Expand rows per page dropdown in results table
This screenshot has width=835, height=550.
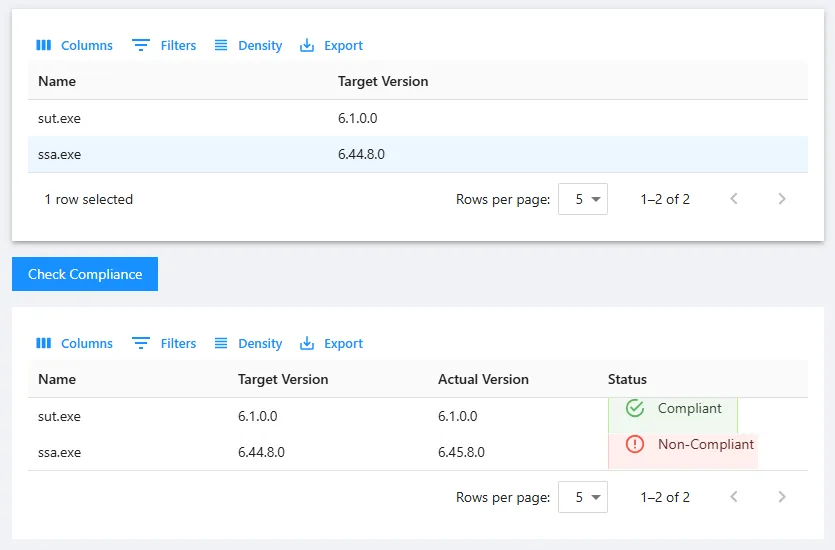pos(583,497)
